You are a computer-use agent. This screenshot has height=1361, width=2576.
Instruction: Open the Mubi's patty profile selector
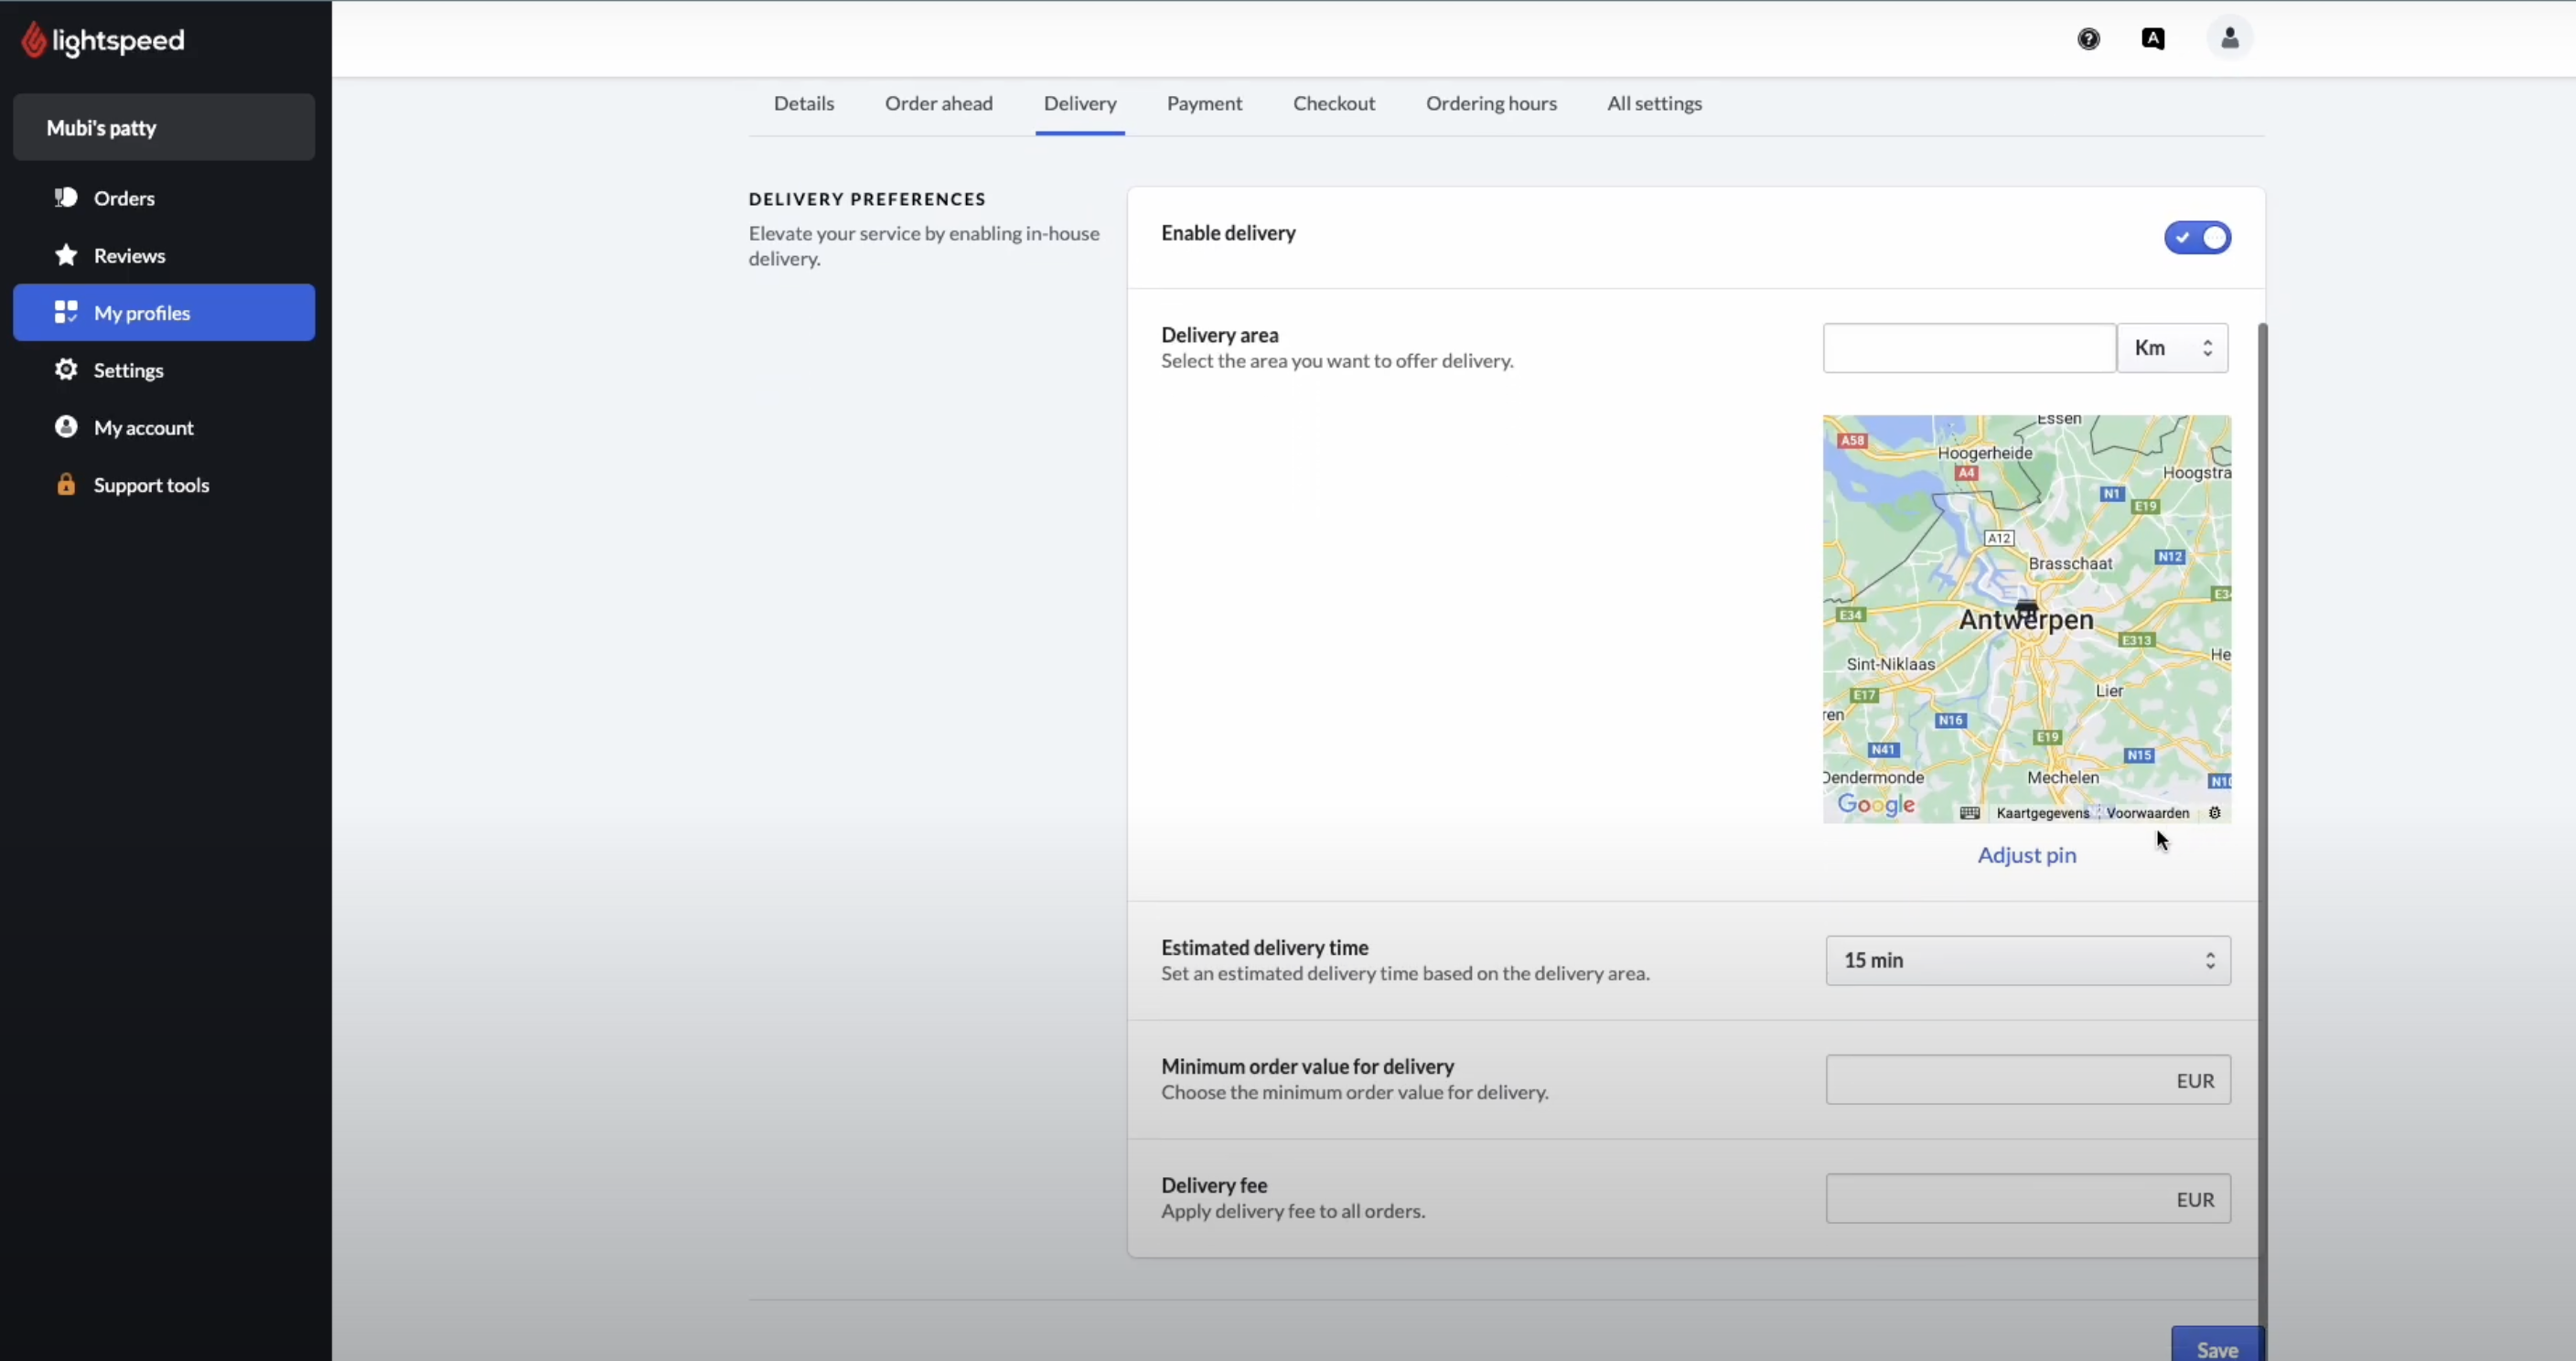(x=164, y=128)
